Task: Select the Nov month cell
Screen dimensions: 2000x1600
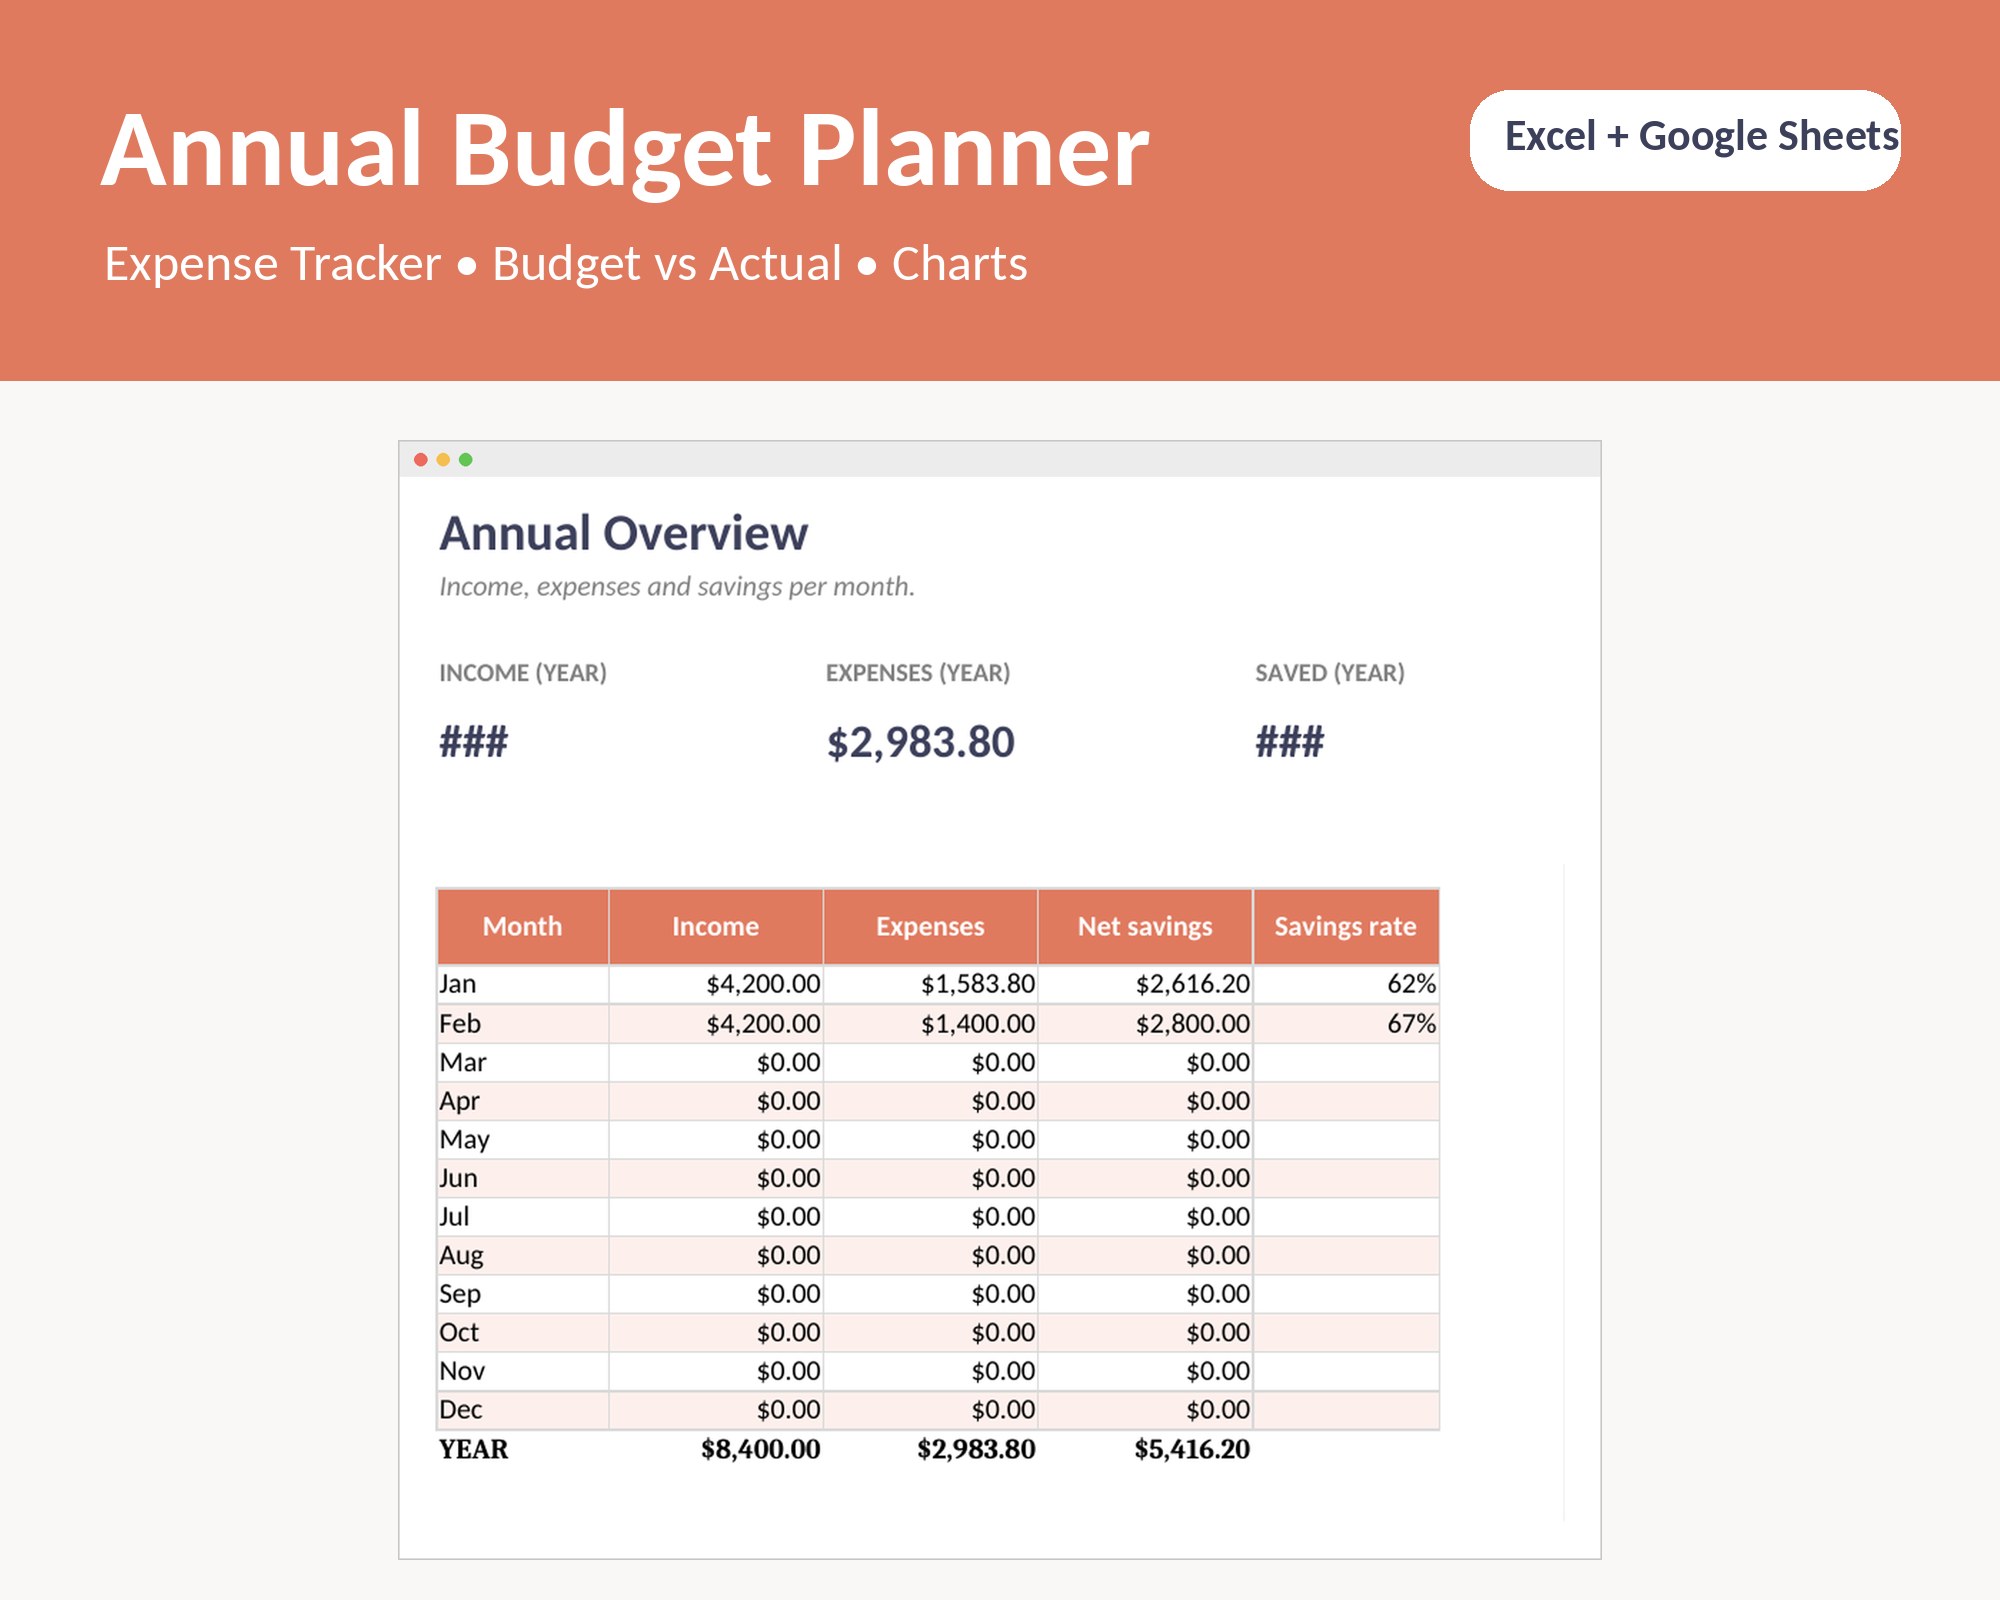Action: [x=523, y=1371]
